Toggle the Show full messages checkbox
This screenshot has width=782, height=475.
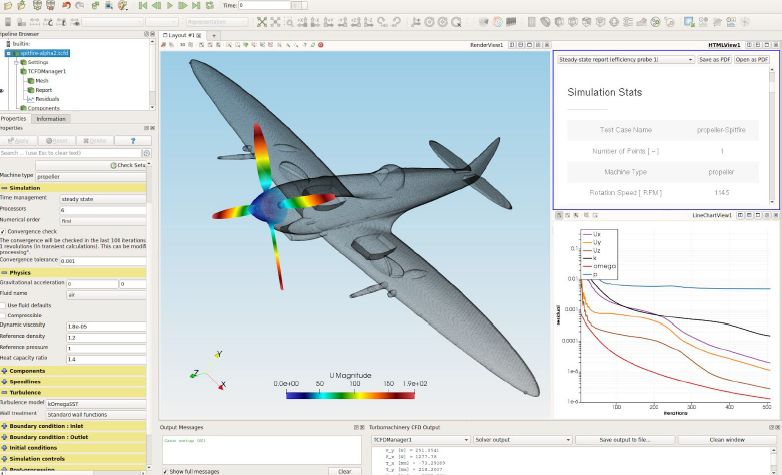[165, 471]
